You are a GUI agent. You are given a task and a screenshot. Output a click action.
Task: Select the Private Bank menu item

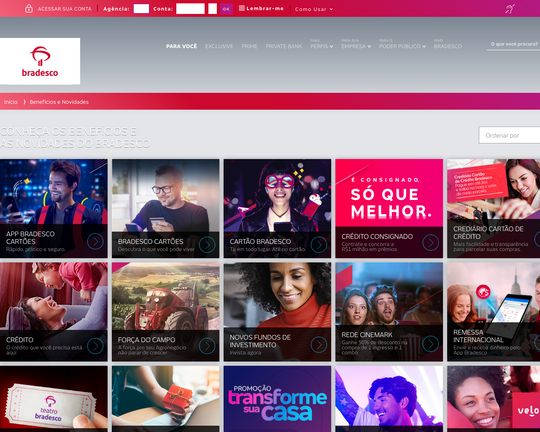click(284, 46)
